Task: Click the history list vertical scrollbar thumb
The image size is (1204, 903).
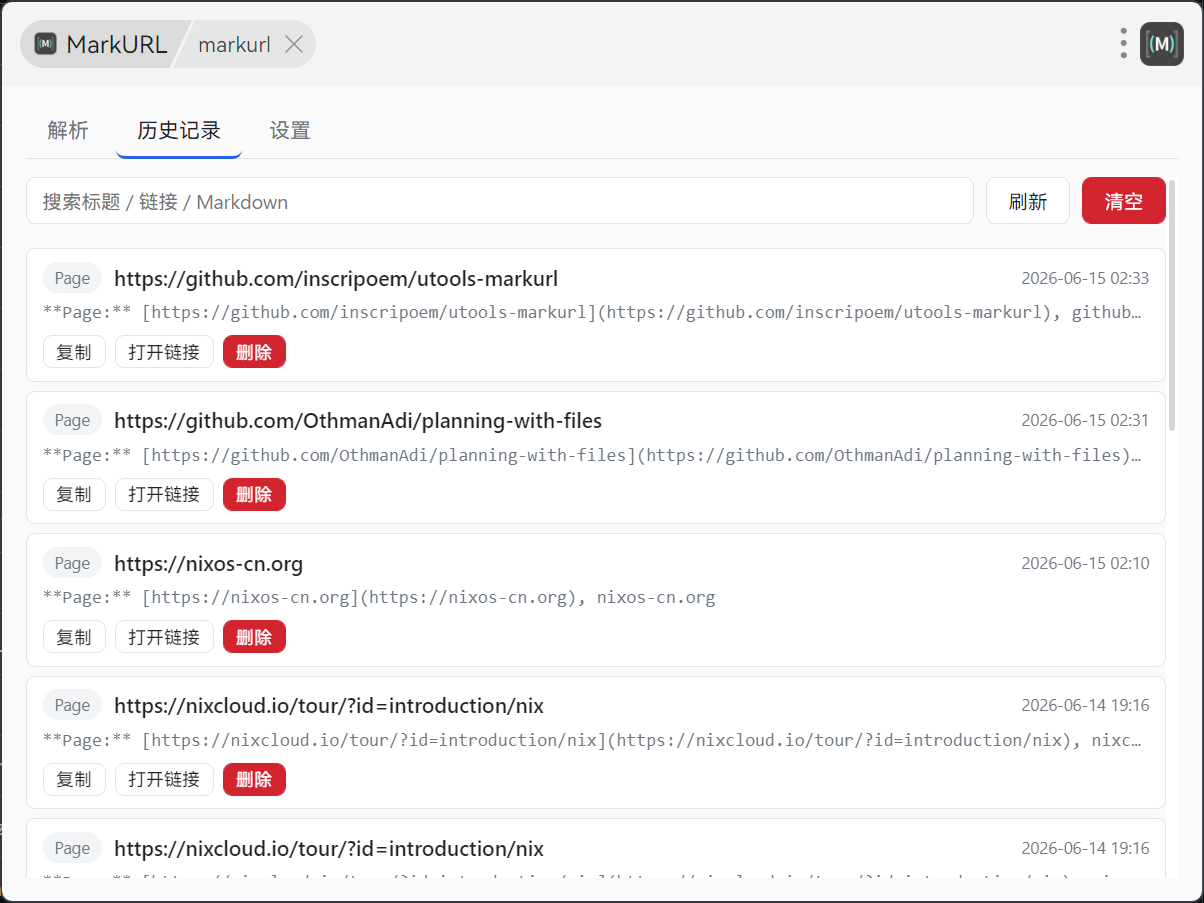Action: 1172,305
